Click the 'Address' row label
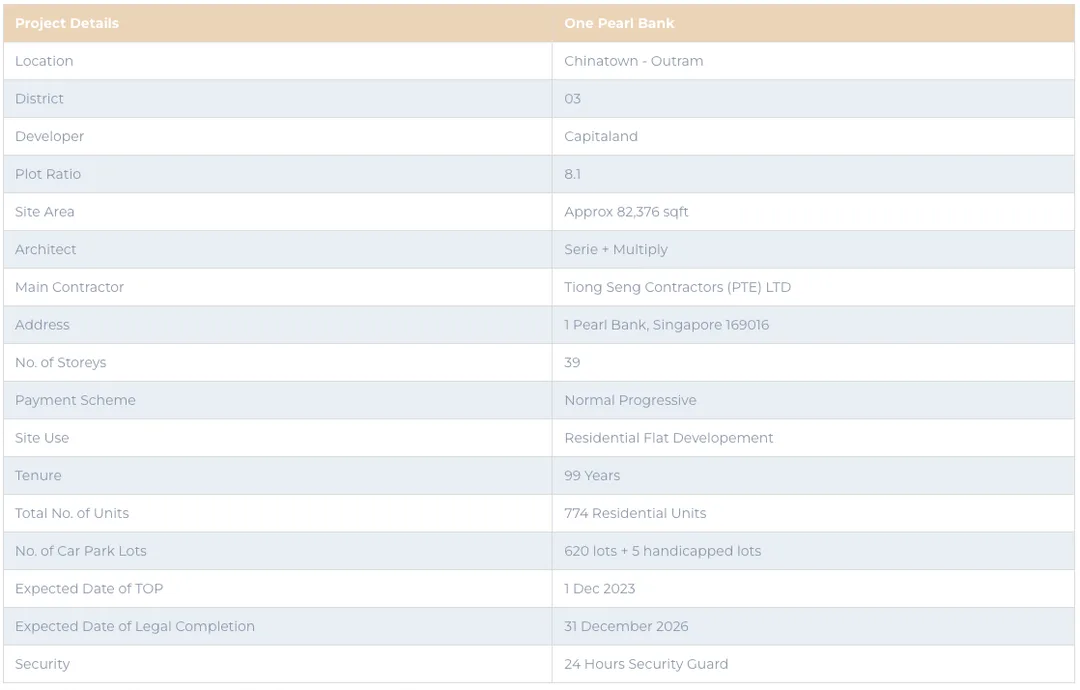Viewport: 1080px width, 690px height. 43,325
